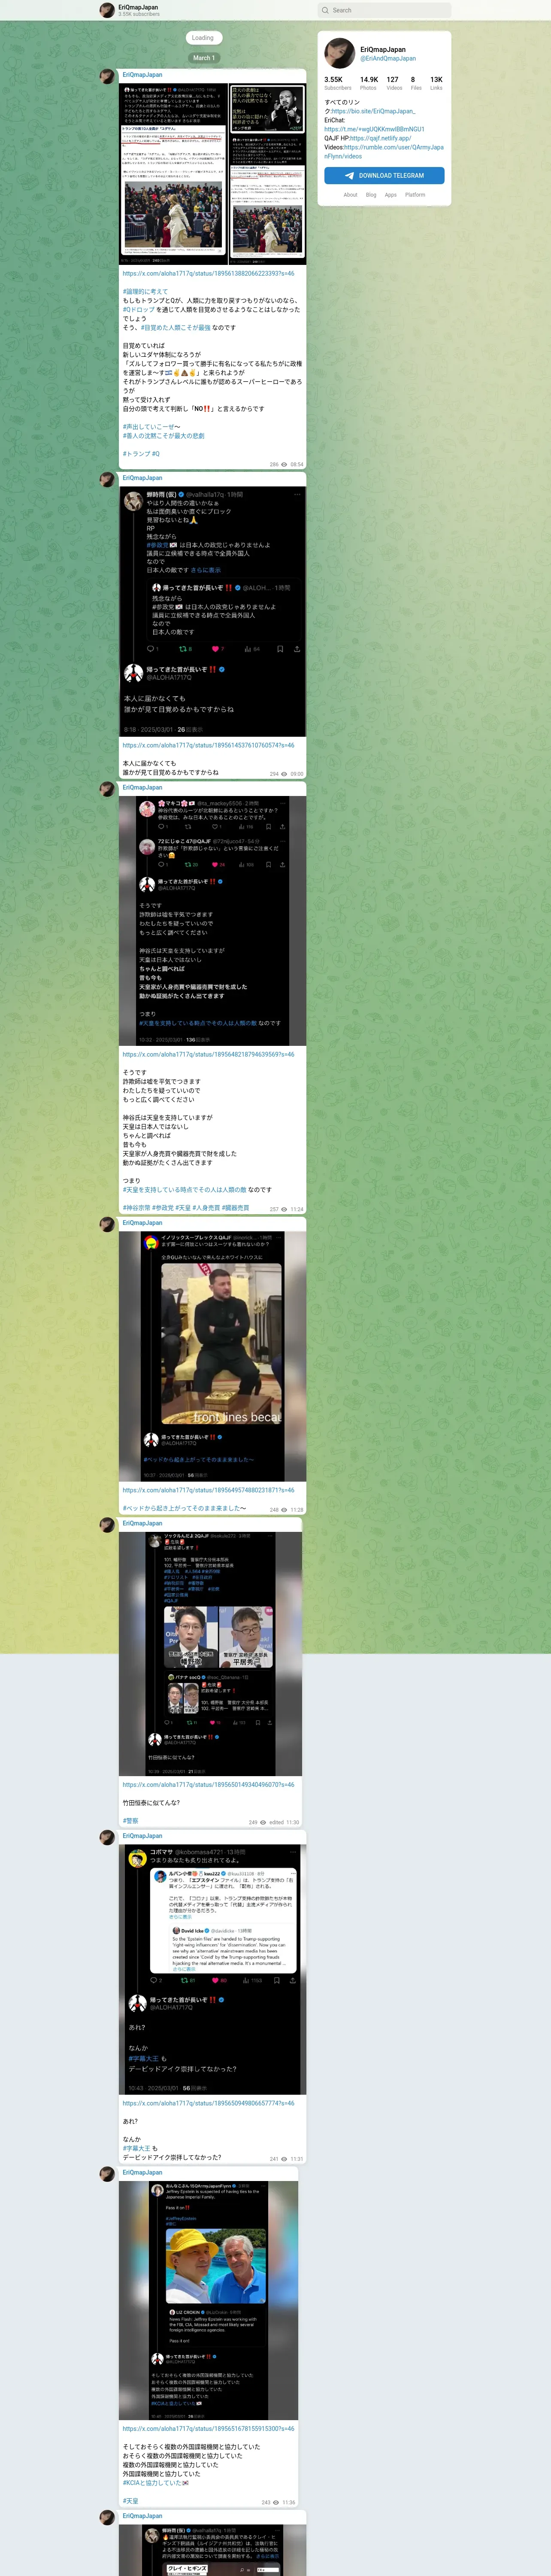
Task: Open the Platform footer link
Action: point(415,195)
